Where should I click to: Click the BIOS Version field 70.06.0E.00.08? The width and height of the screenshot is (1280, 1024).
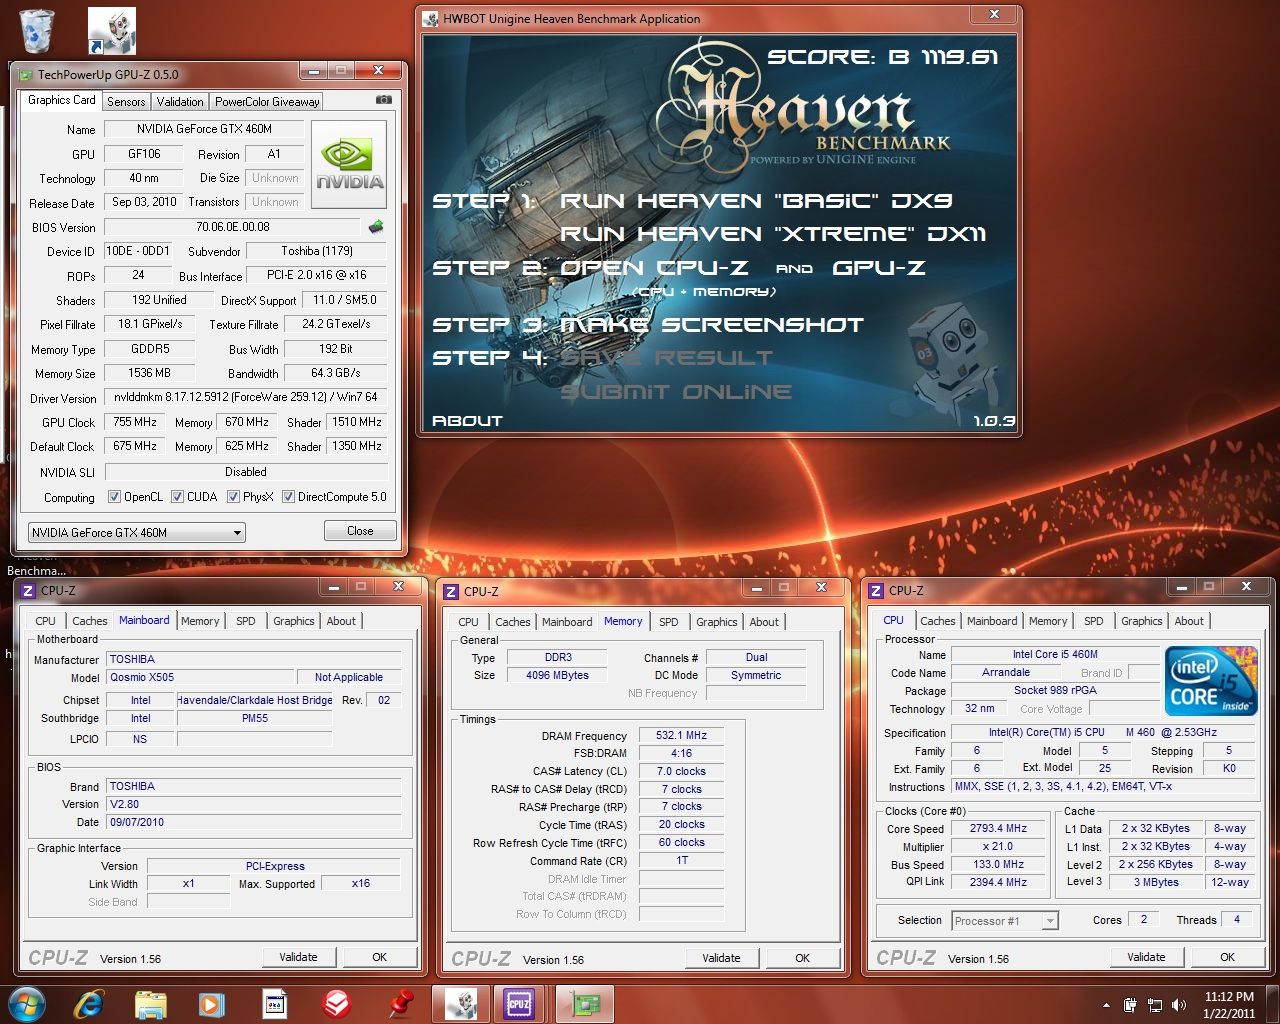(x=233, y=227)
